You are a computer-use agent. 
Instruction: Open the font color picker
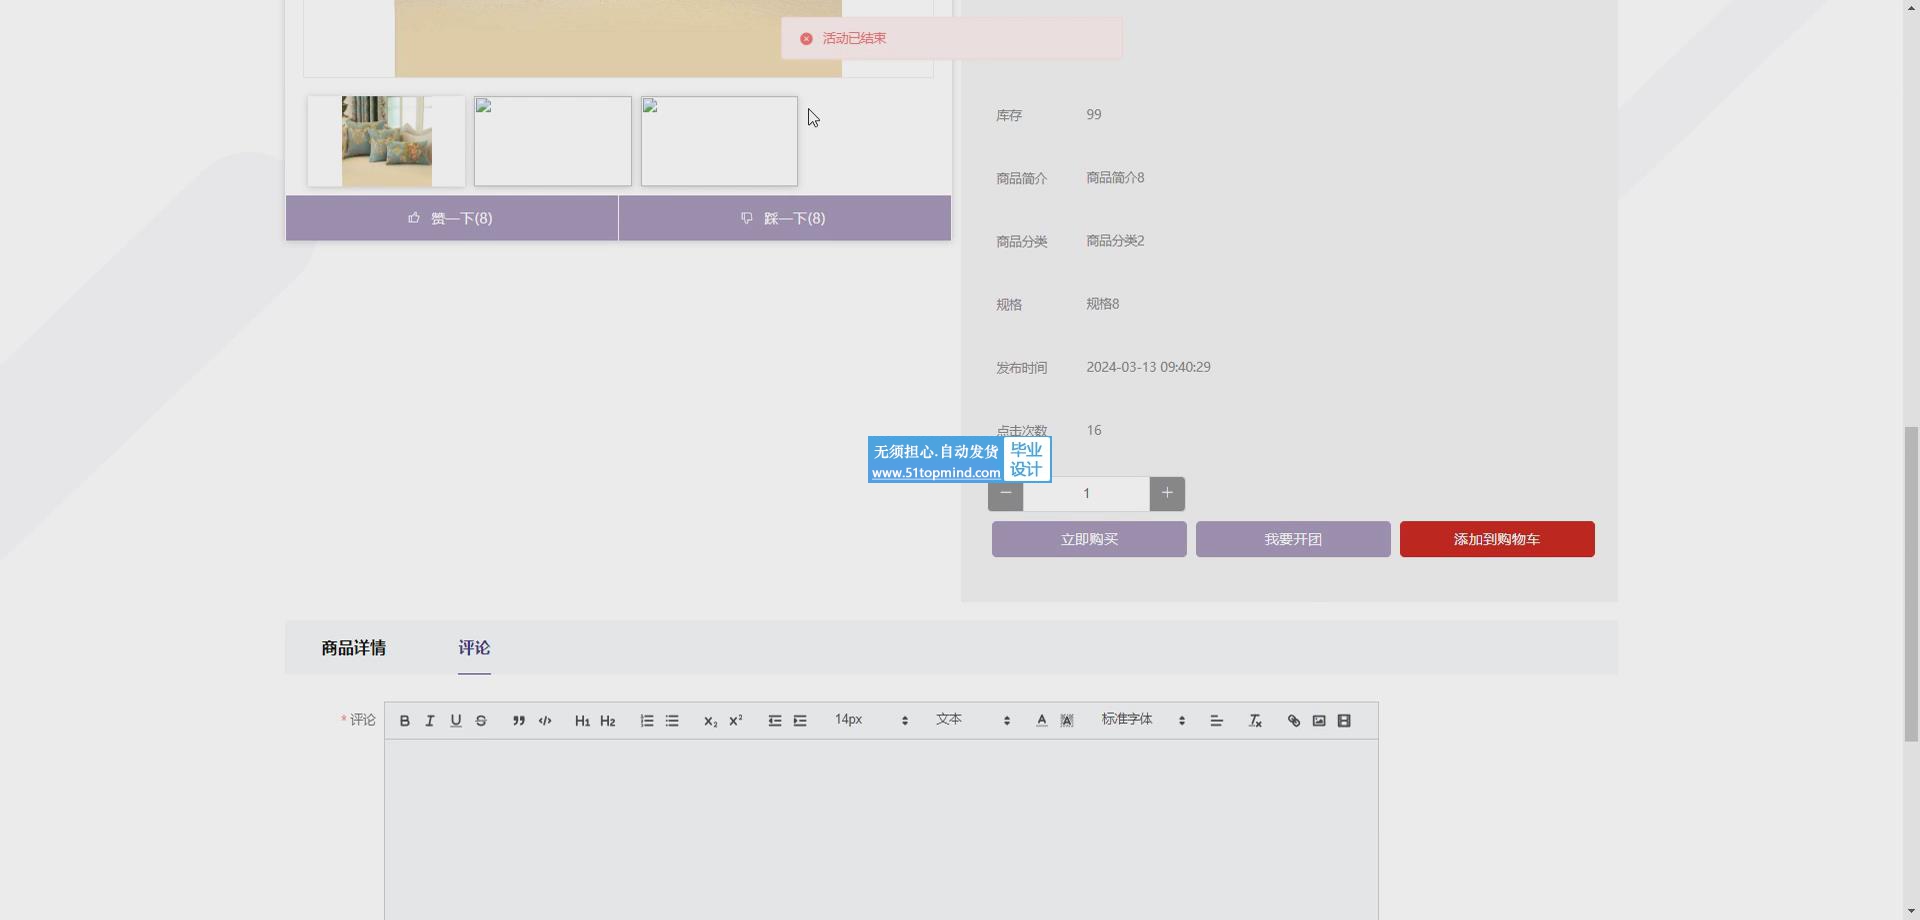1042,721
